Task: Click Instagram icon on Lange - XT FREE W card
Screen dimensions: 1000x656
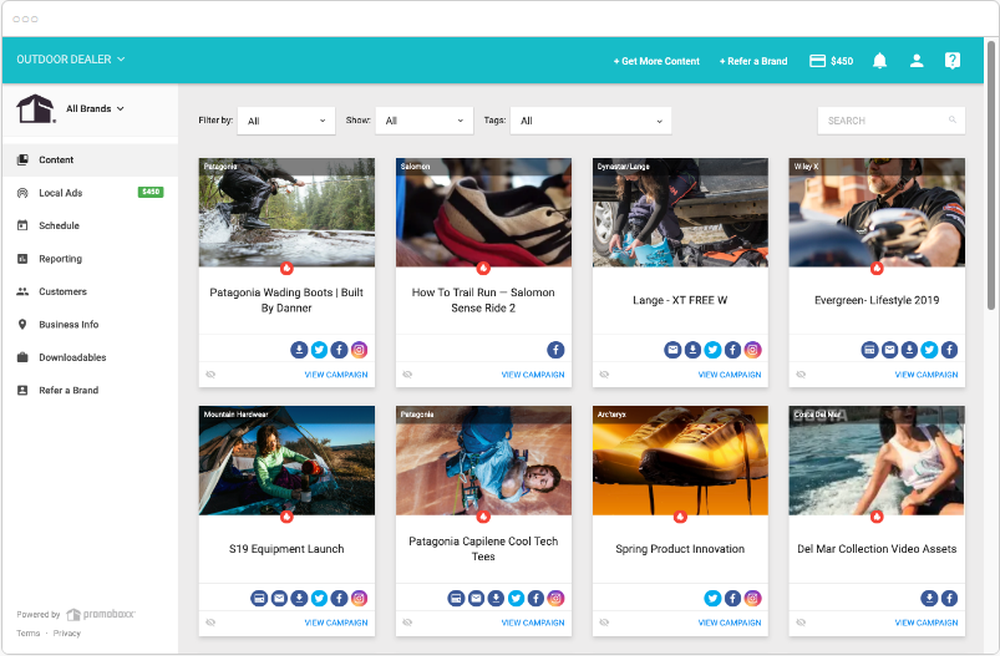Action: pos(753,349)
